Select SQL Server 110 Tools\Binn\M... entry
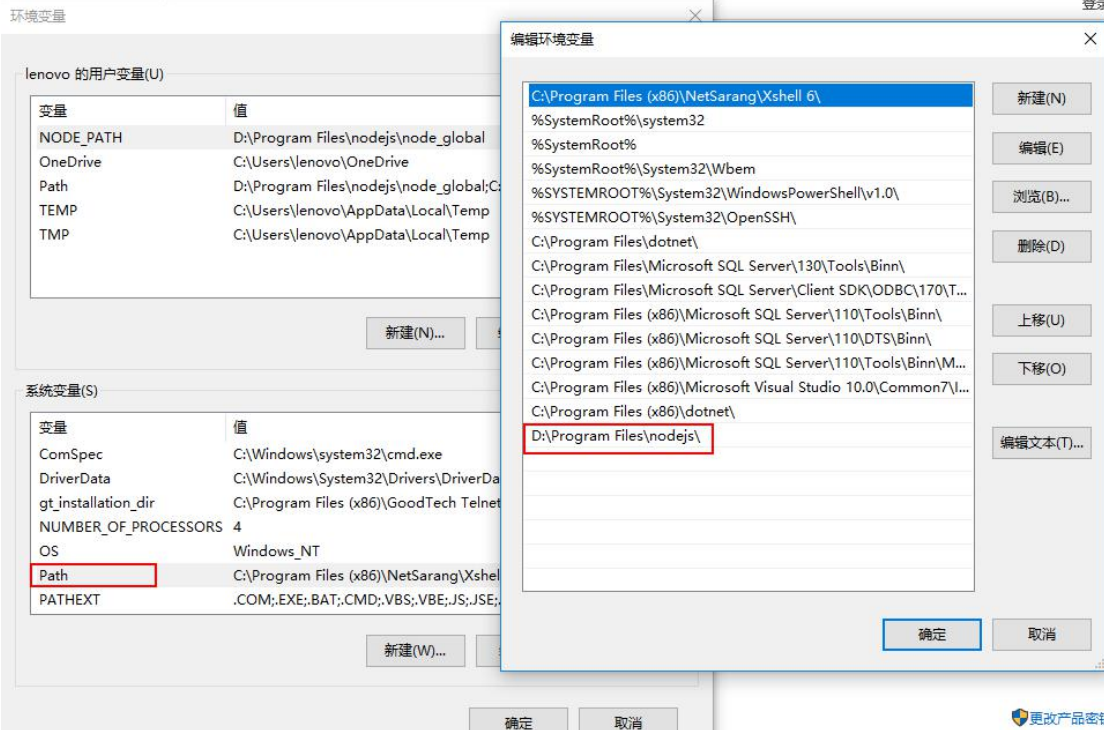Viewport: 1104px width, 730px height. [x=750, y=363]
